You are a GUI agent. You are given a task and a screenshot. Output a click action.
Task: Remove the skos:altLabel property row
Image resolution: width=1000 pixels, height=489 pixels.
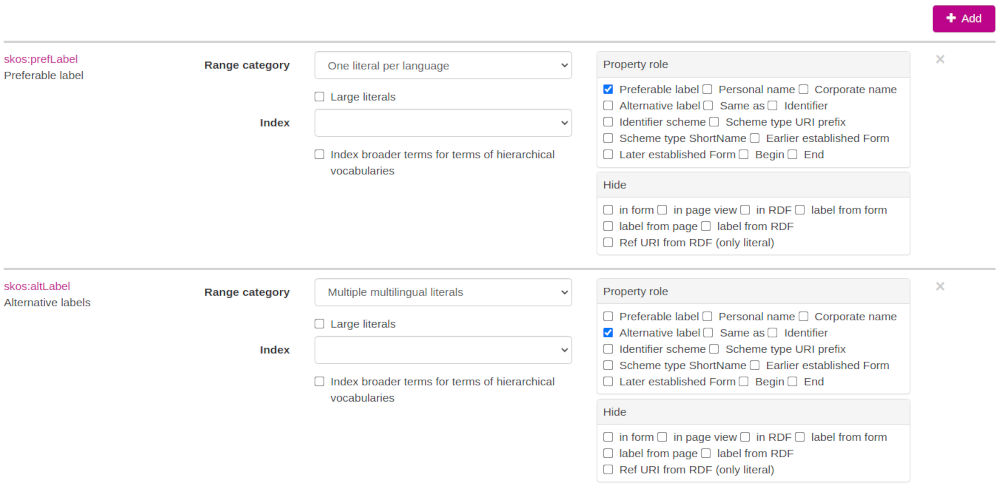[x=940, y=287]
